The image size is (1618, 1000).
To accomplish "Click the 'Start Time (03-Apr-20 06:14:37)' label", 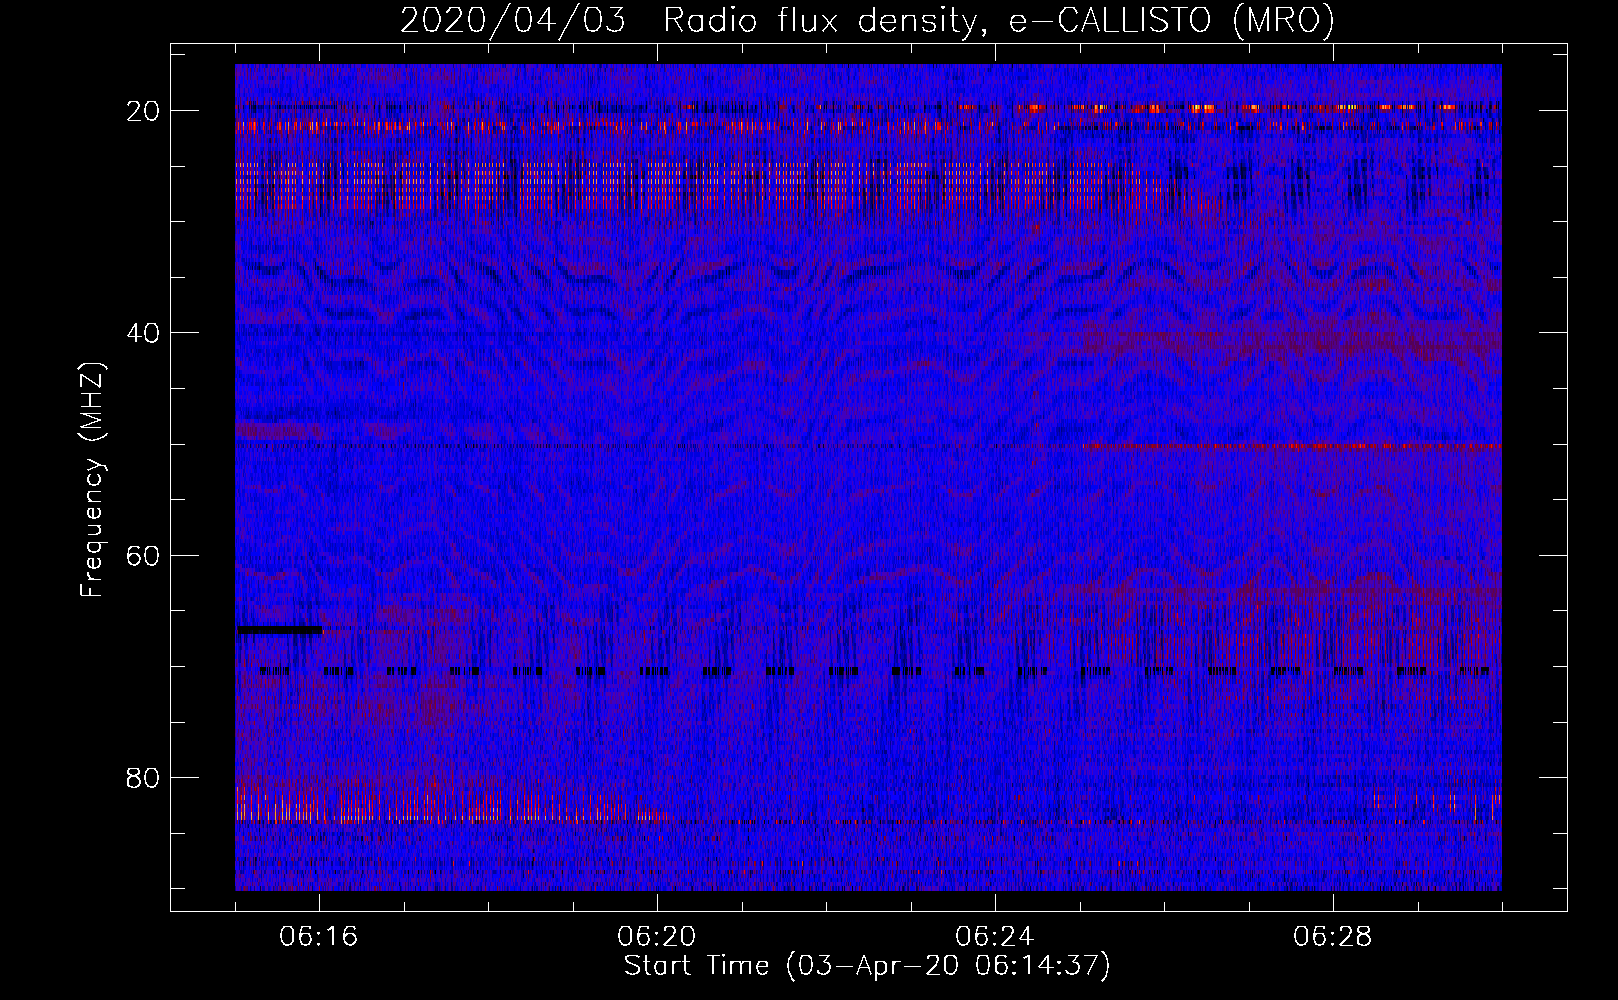I will pos(867,966).
